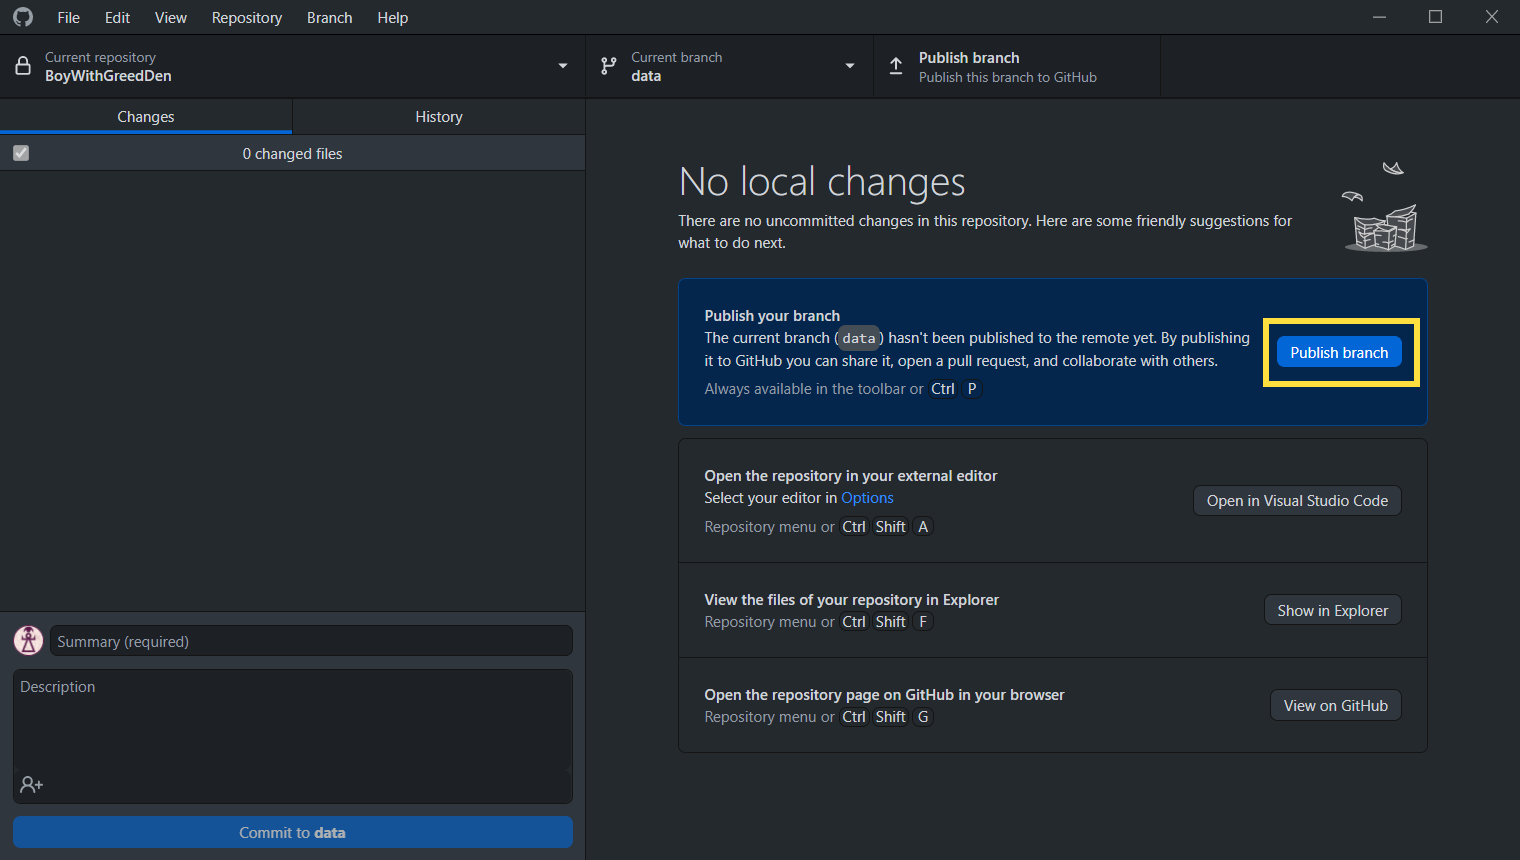Image resolution: width=1520 pixels, height=860 pixels.
Task: Click 'Open the repository in your external editor' text
Action: click(x=851, y=476)
